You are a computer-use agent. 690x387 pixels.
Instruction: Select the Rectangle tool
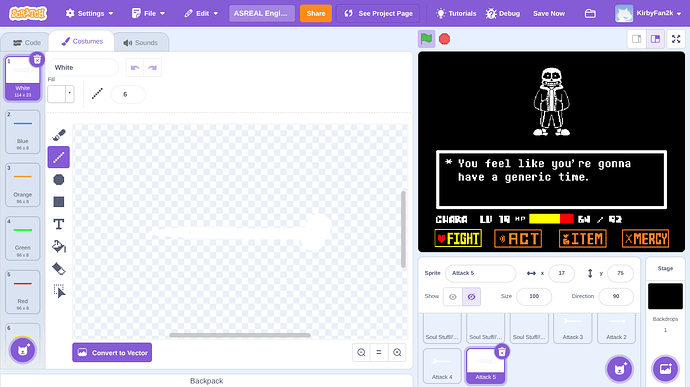[59, 202]
